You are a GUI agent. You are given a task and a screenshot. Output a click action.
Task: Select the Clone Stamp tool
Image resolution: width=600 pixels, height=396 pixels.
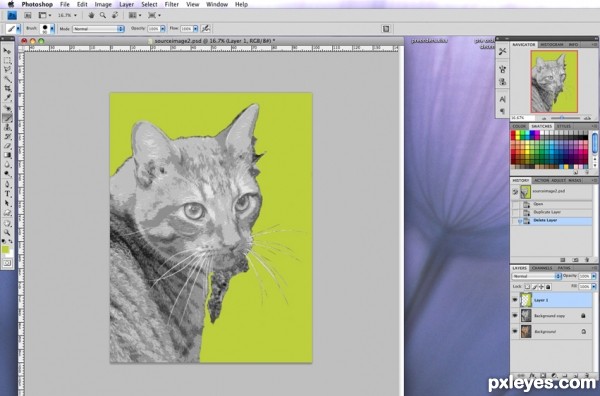[7, 127]
